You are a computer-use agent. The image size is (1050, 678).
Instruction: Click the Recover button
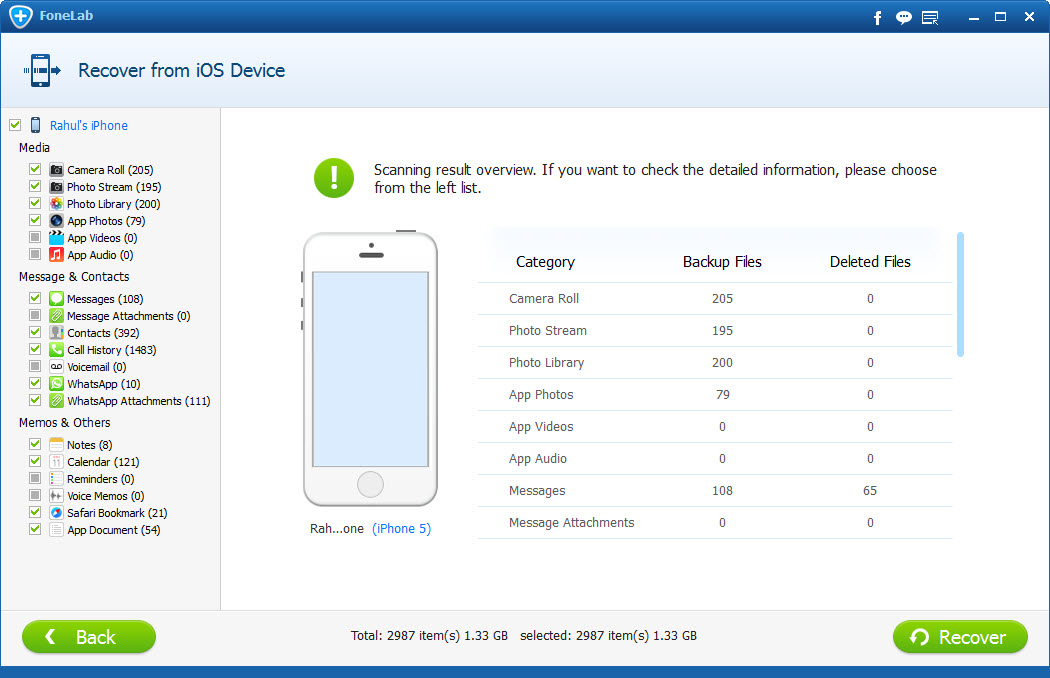(x=959, y=637)
